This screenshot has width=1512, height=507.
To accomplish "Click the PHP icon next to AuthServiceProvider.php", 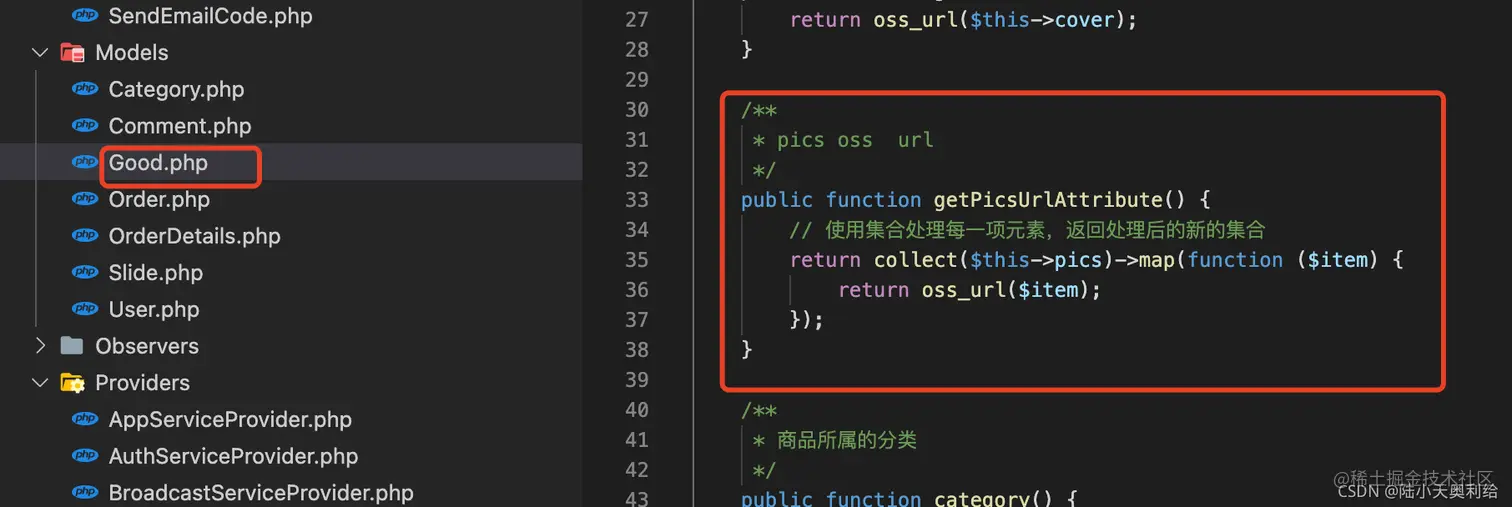I will point(85,456).
